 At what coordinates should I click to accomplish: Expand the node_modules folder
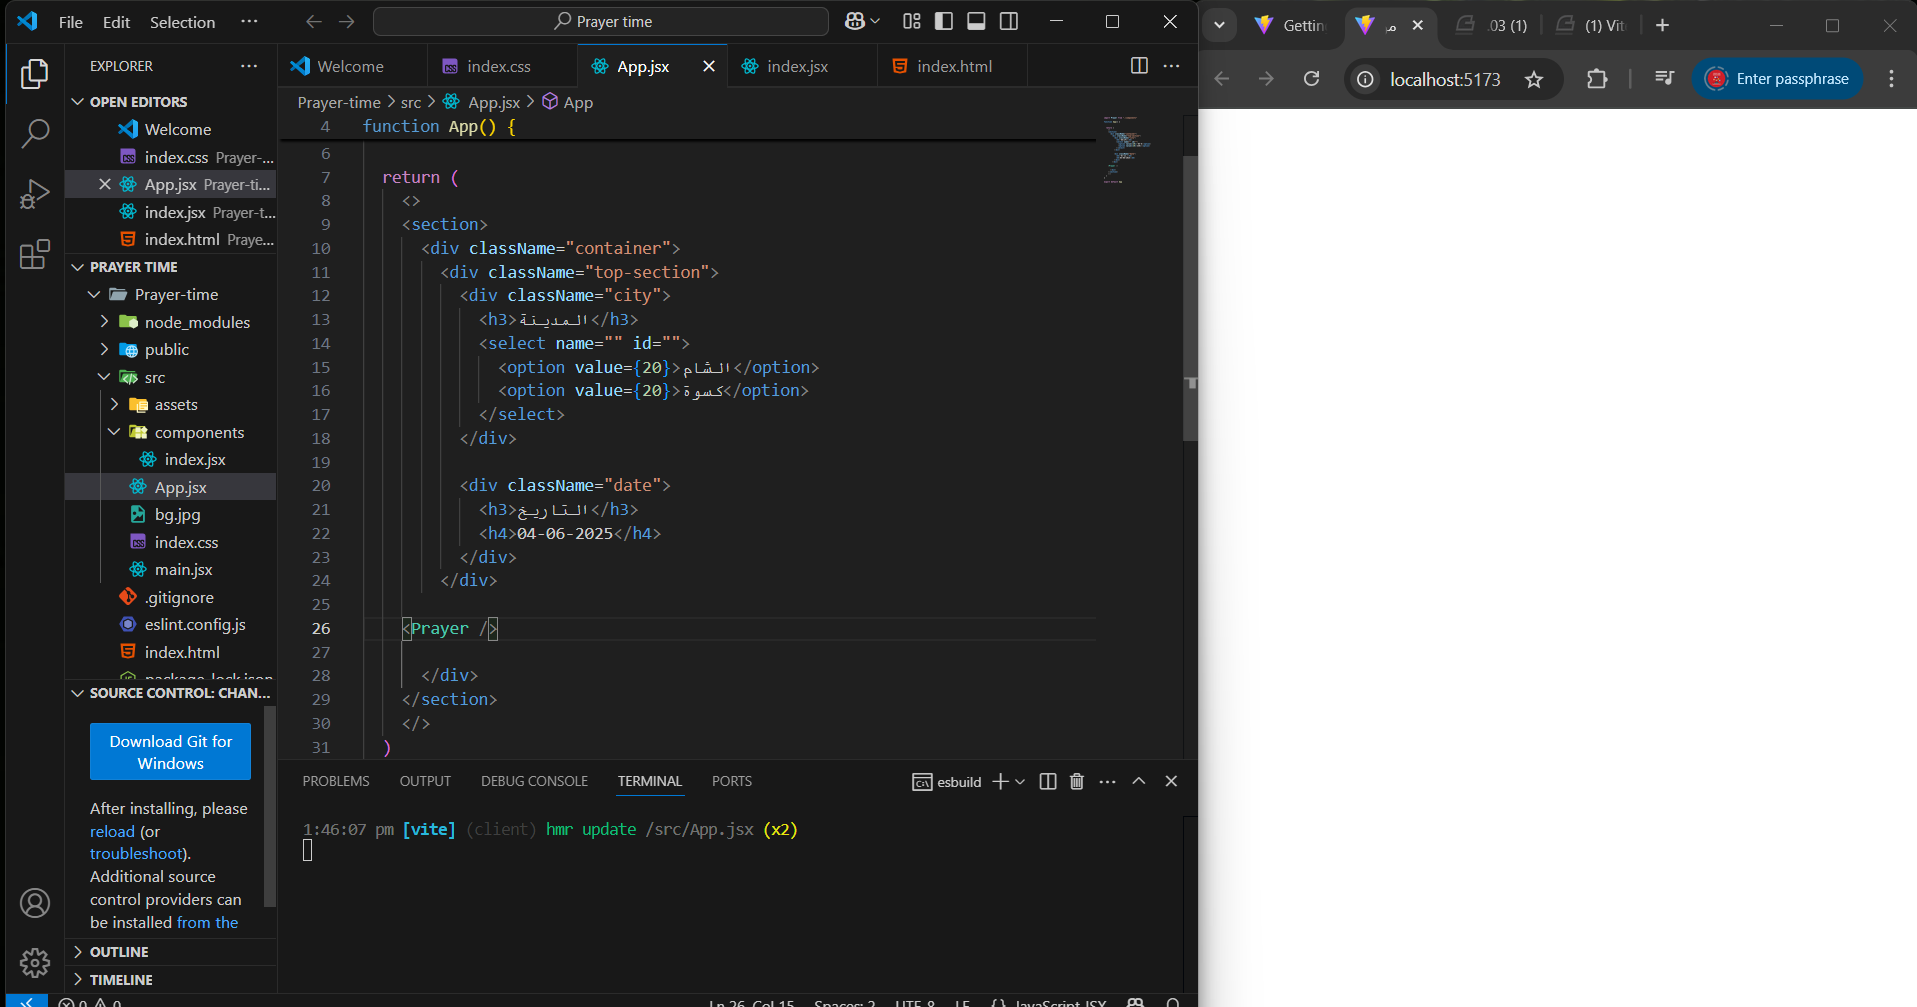point(196,322)
